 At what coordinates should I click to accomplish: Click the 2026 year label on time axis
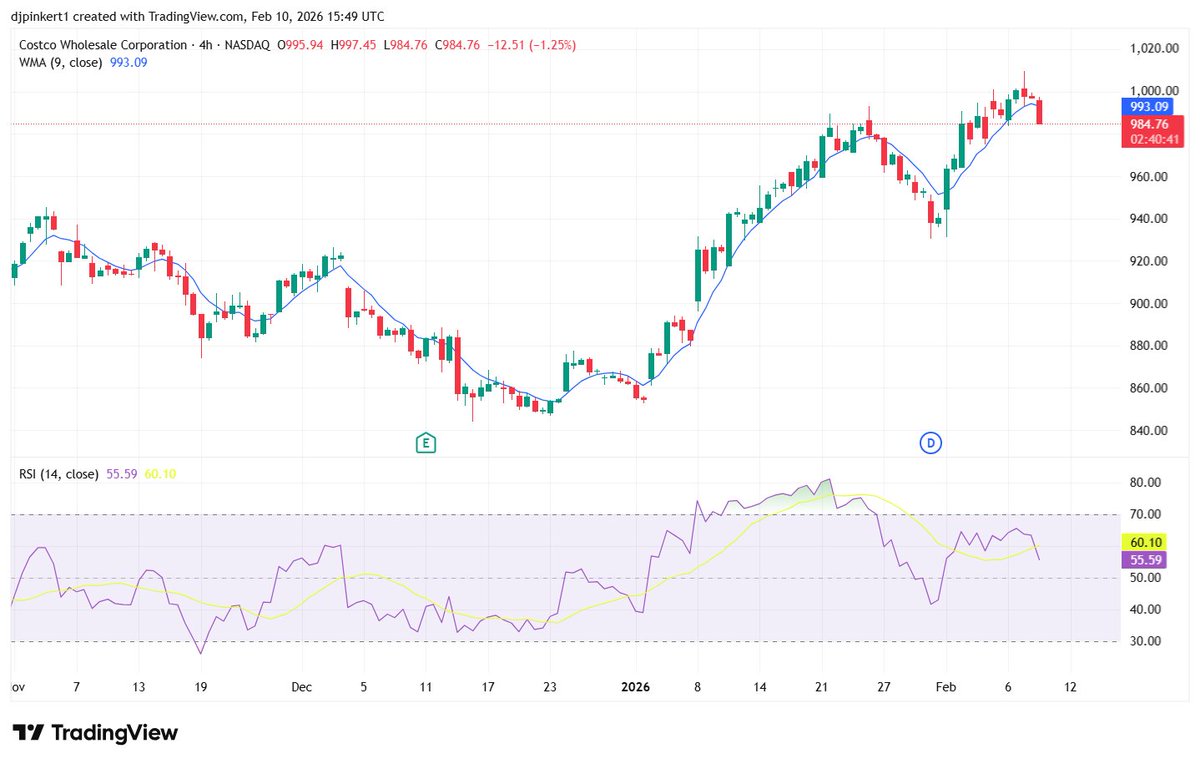pyautogui.click(x=637, y=688)
